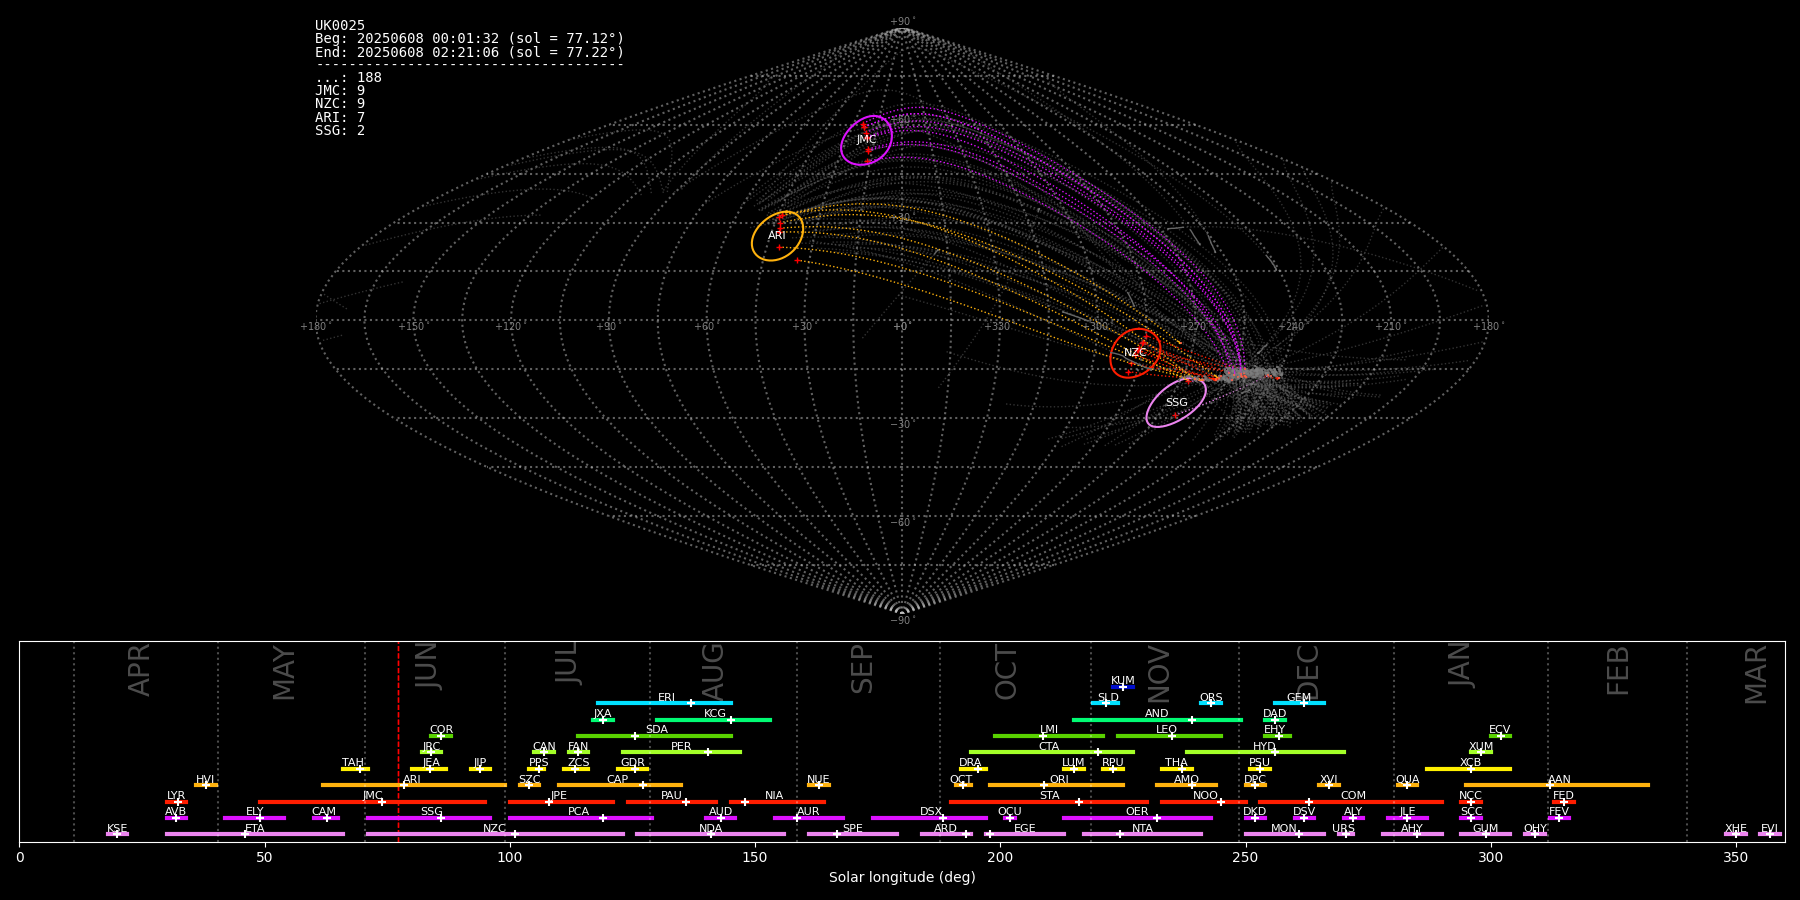Click the URS shower bar in the timeline

tap(1345, 834)
